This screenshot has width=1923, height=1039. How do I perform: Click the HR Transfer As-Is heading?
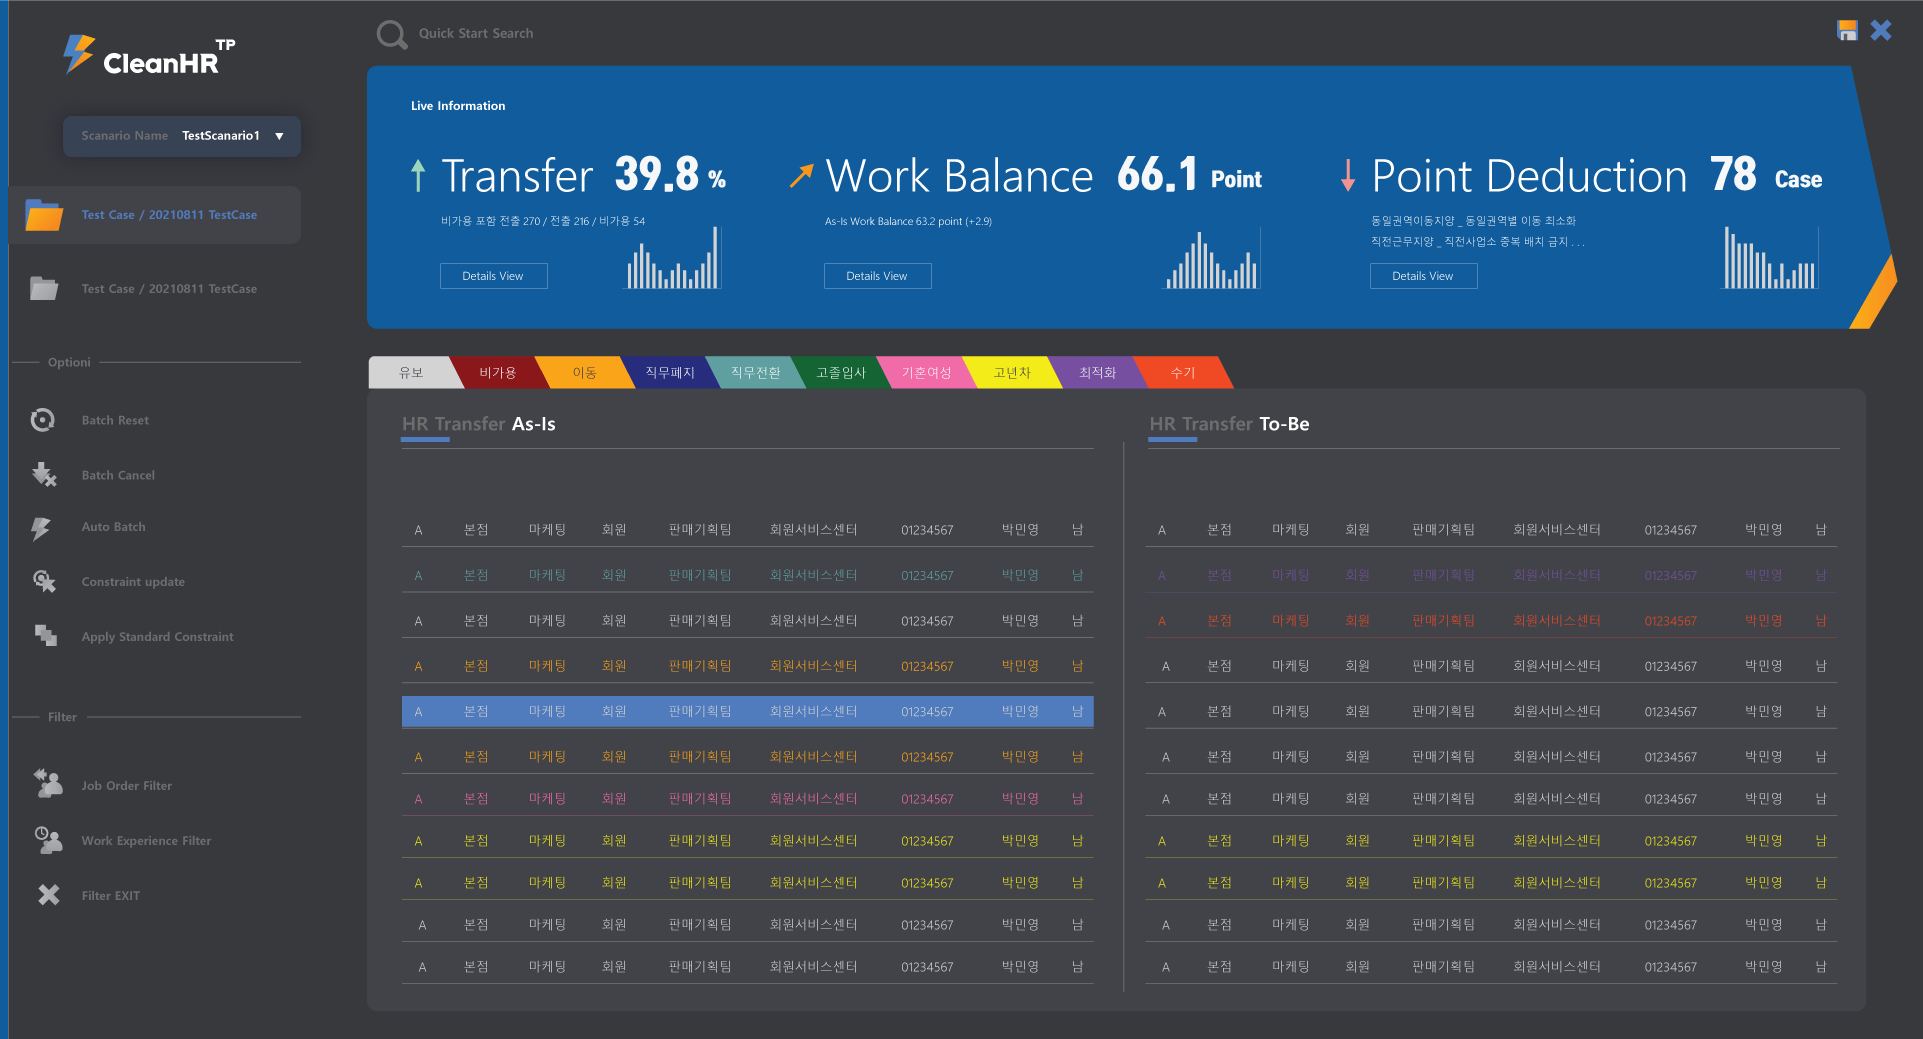pos(478,424)
